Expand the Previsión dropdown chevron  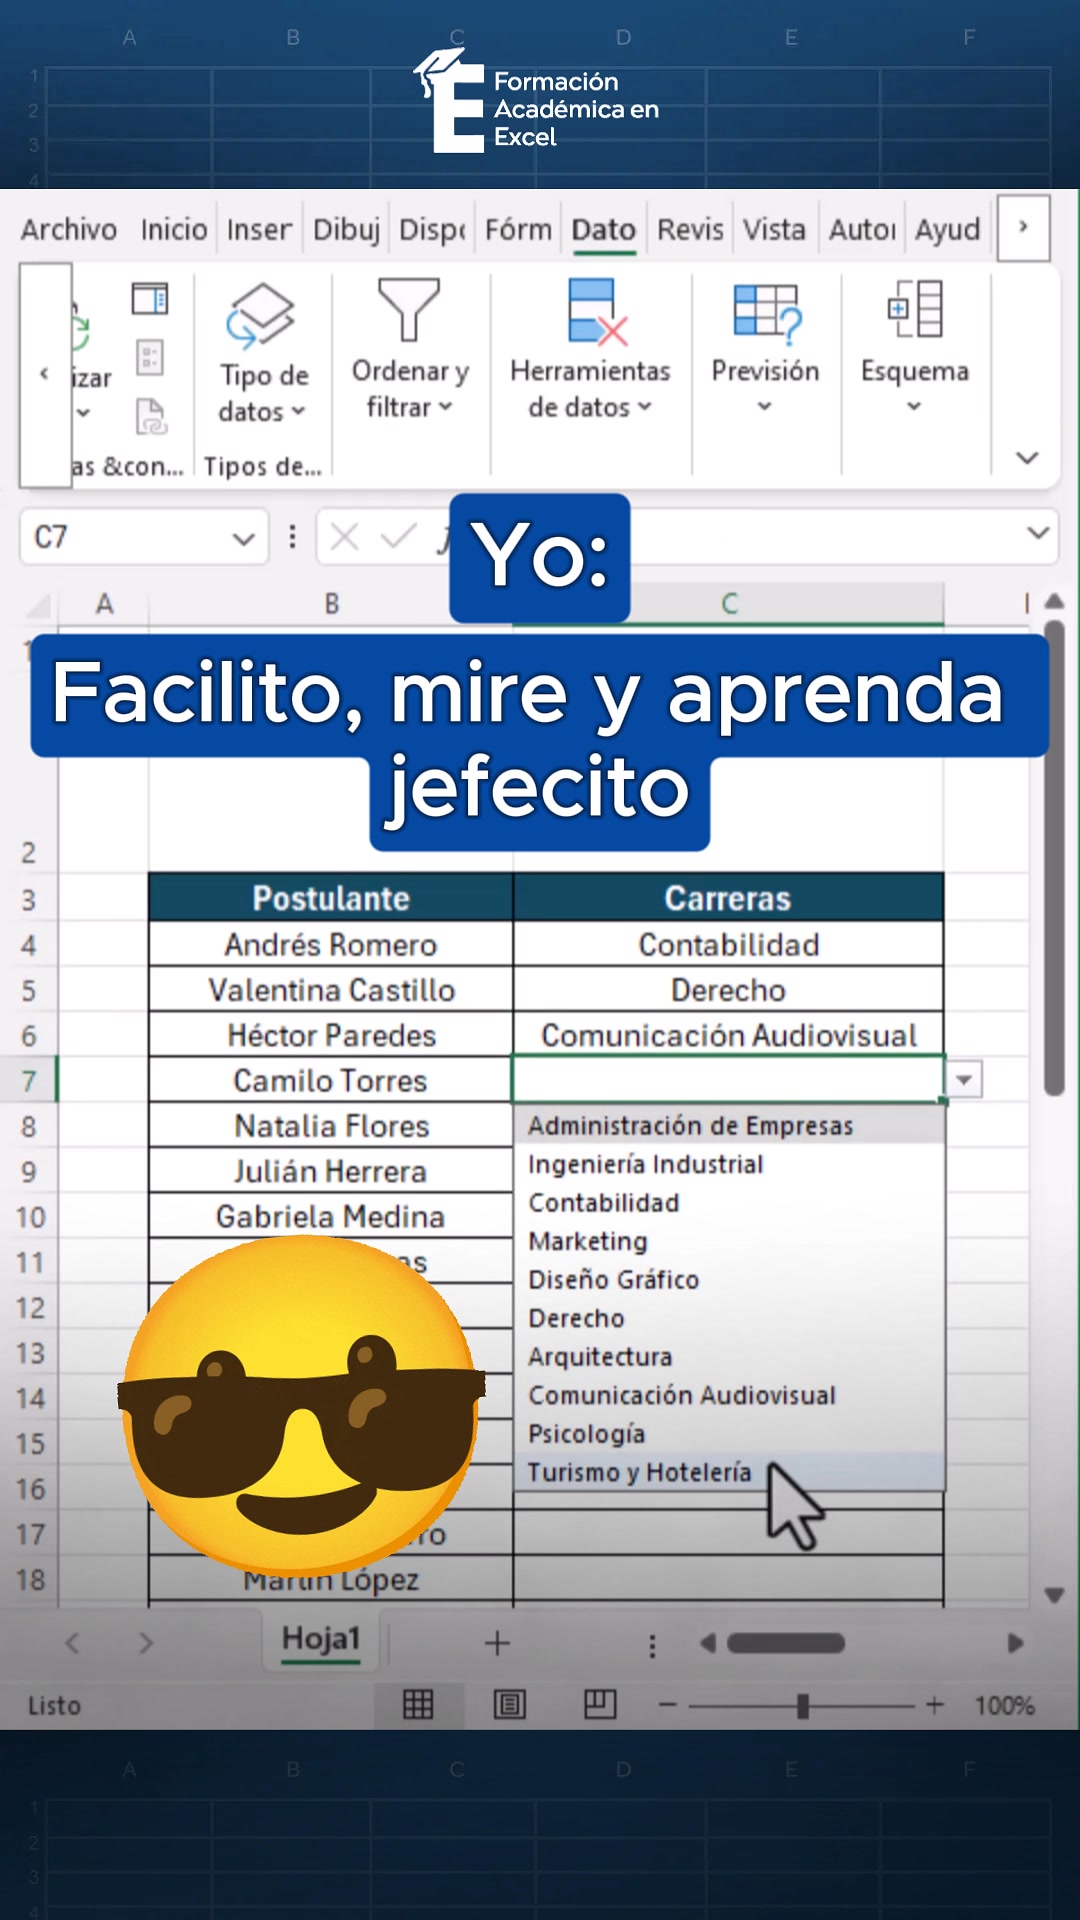point(765,407)
